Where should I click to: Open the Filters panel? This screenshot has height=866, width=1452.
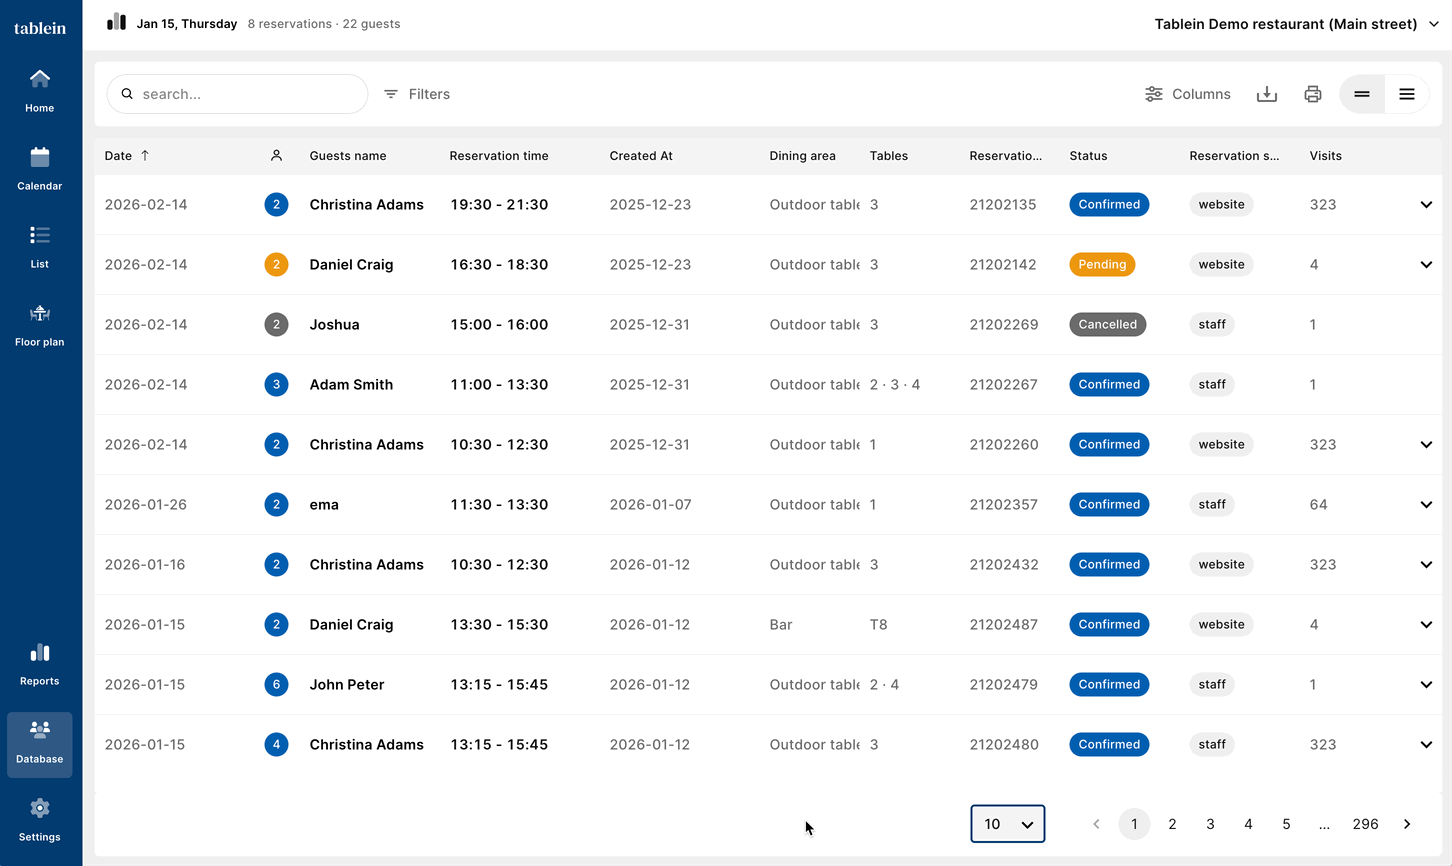coord(418,94)
